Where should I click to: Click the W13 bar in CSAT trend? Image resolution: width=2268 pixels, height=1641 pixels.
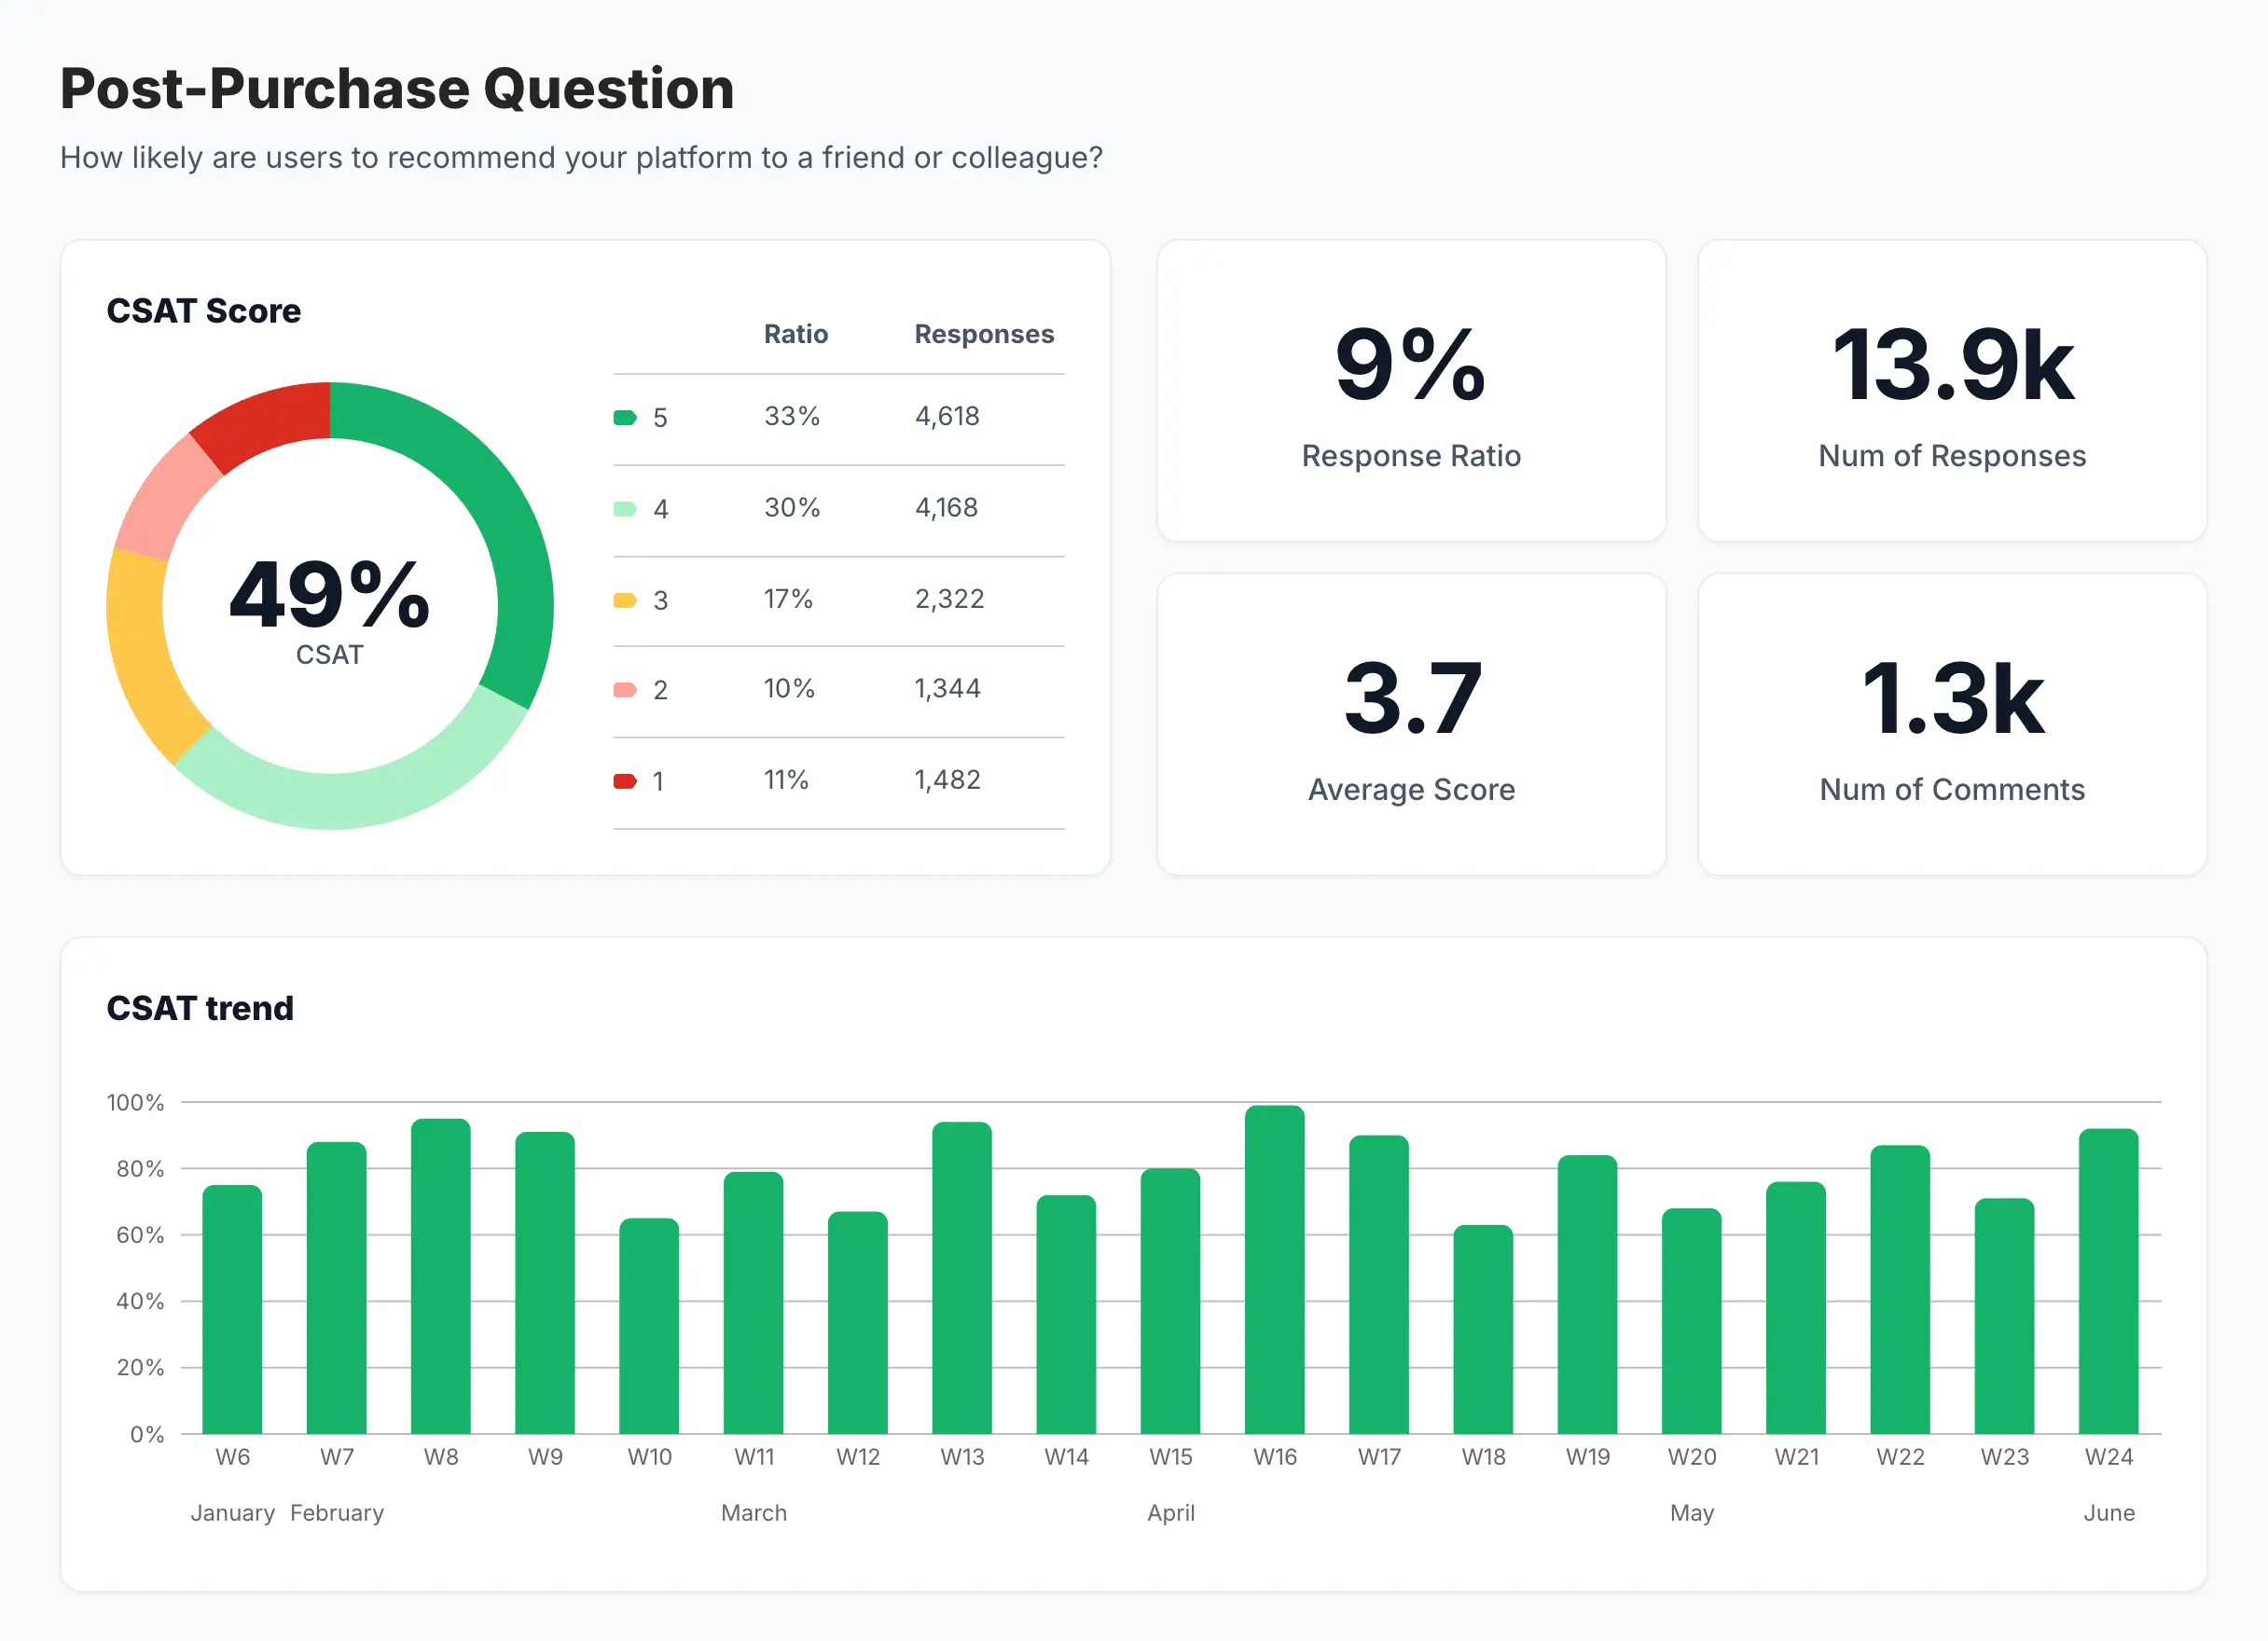962,1278
